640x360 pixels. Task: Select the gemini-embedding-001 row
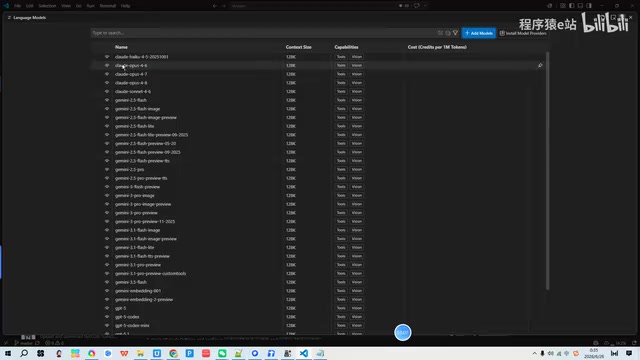pyautogui.click(x=318, y=291)
